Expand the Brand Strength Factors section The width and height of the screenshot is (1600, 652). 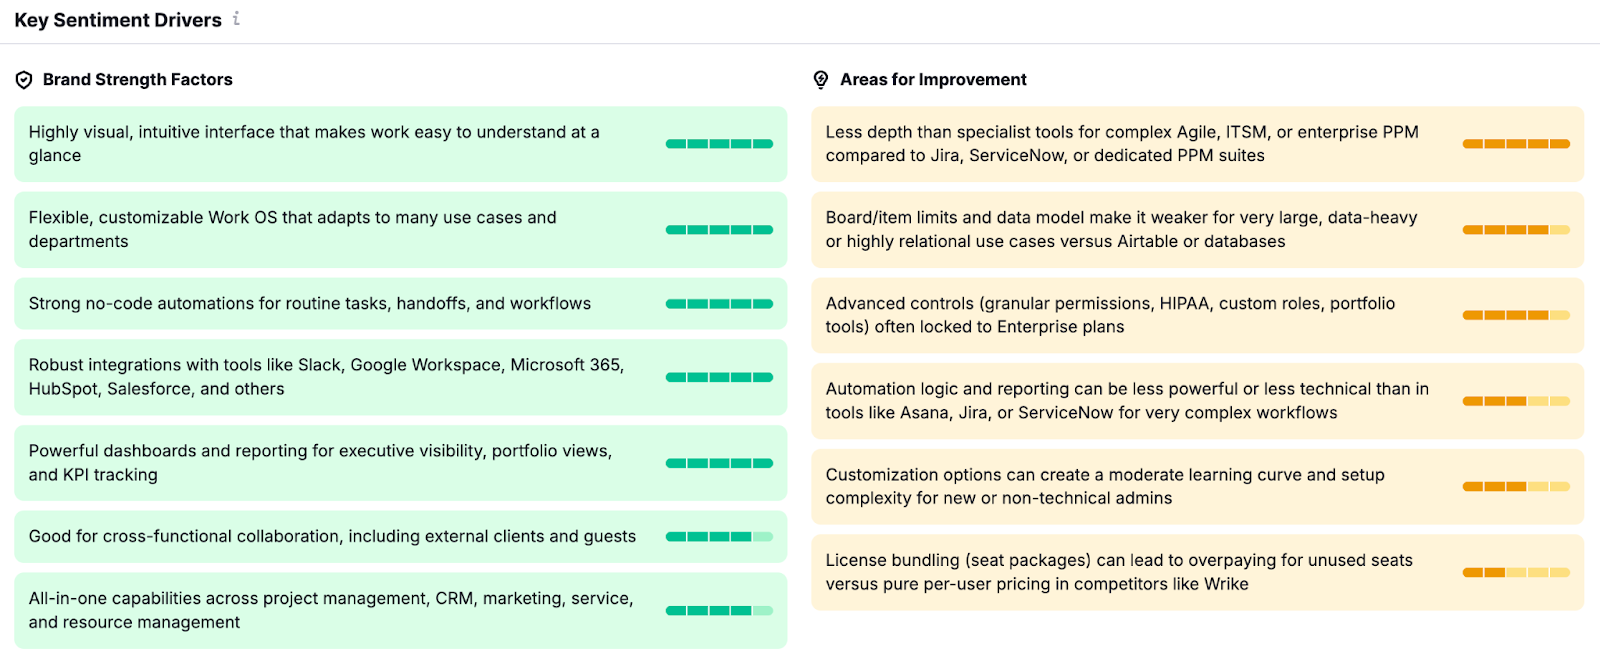137,79
